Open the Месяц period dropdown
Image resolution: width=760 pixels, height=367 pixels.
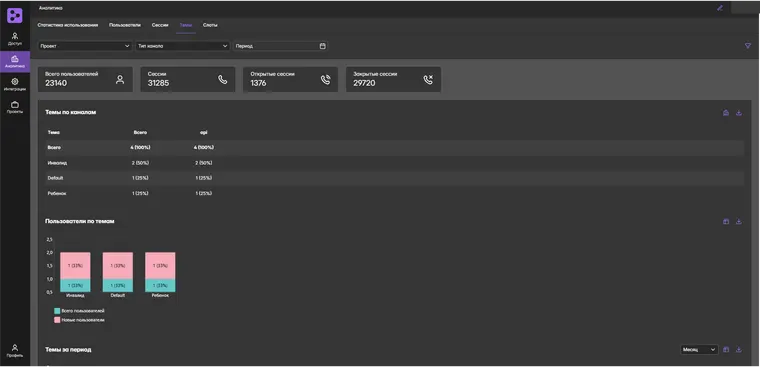click(x=699, y=350)
